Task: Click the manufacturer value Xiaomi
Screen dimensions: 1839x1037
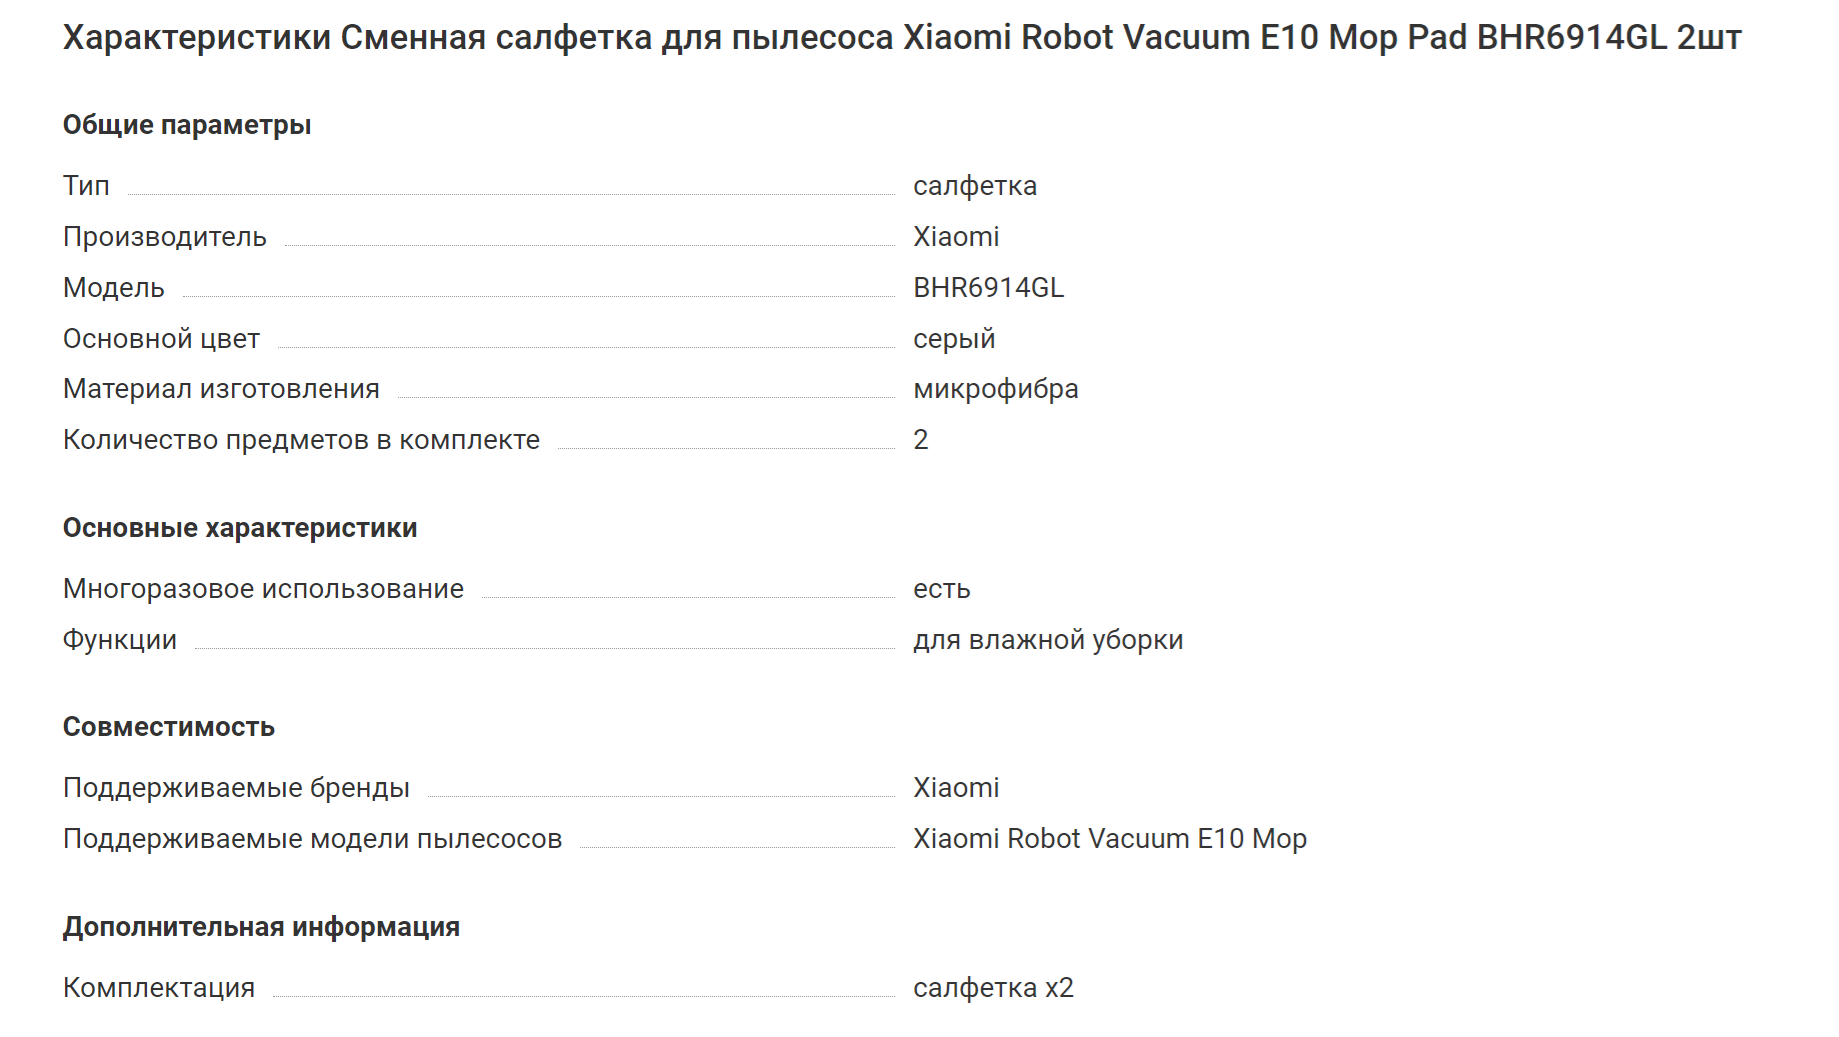Action: pos(956,237)
